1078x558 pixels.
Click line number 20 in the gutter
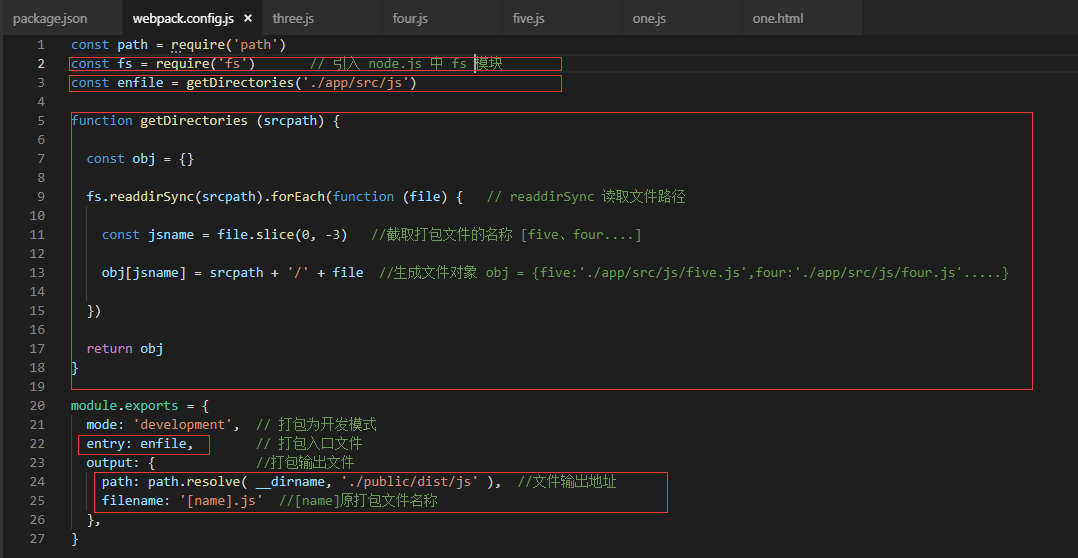coord(37,406)
